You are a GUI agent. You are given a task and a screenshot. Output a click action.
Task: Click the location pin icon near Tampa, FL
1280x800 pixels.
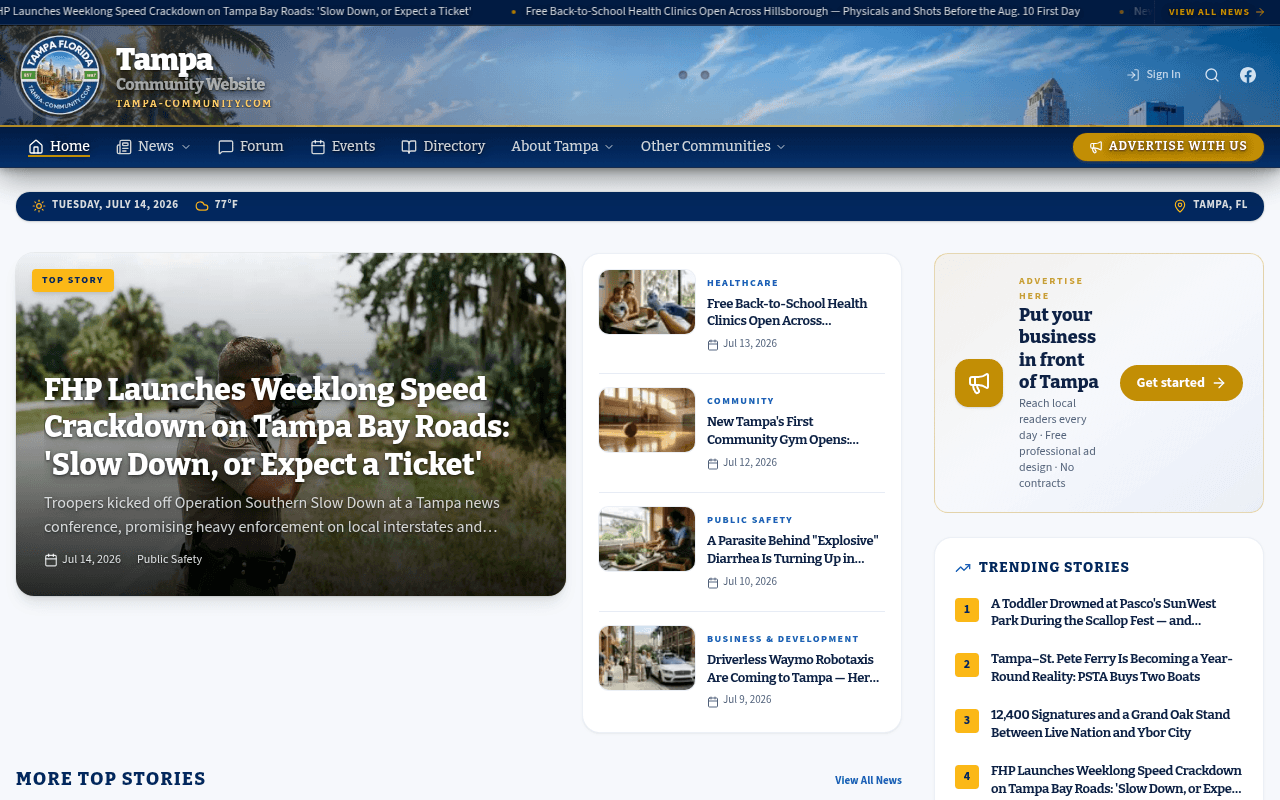point(1180,205)
